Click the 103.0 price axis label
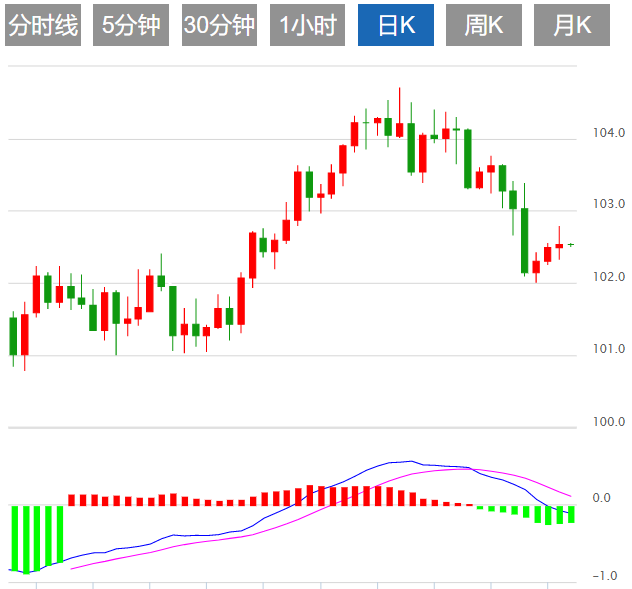632x589 pixels. 609,204
